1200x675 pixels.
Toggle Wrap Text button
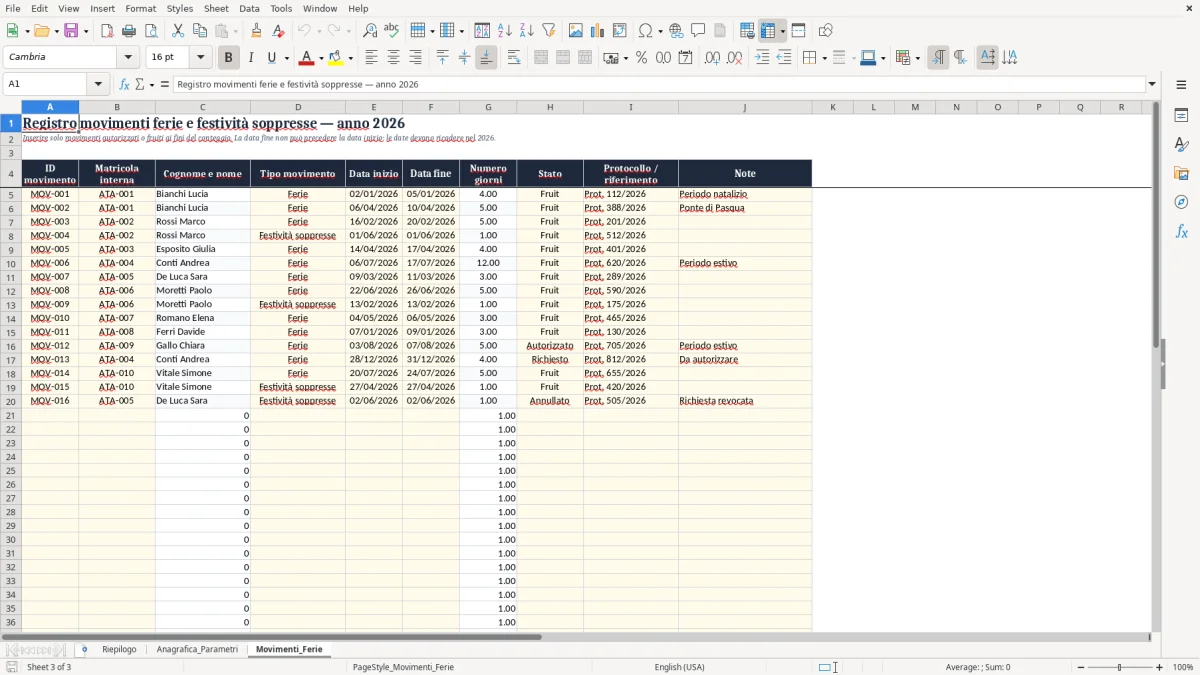[x=514, y=58]
